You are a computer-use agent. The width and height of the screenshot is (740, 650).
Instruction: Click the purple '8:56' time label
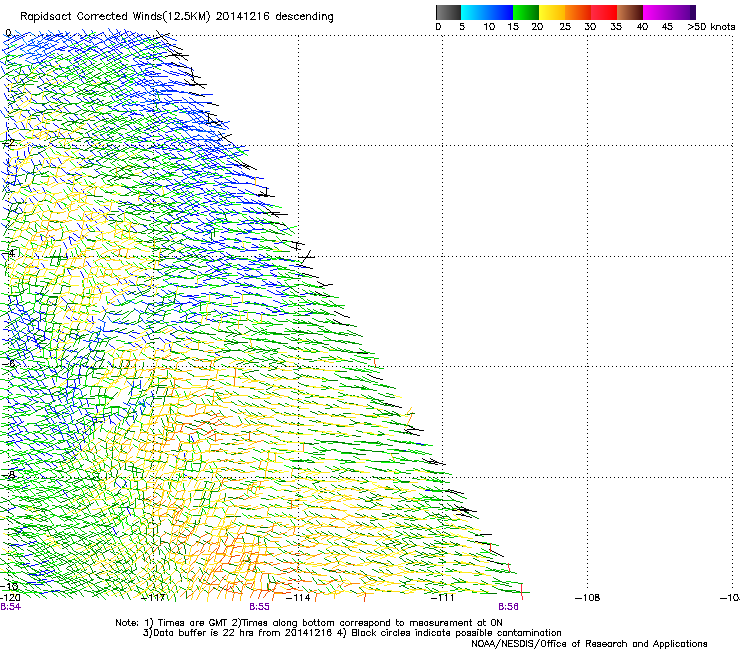(508, 607)
